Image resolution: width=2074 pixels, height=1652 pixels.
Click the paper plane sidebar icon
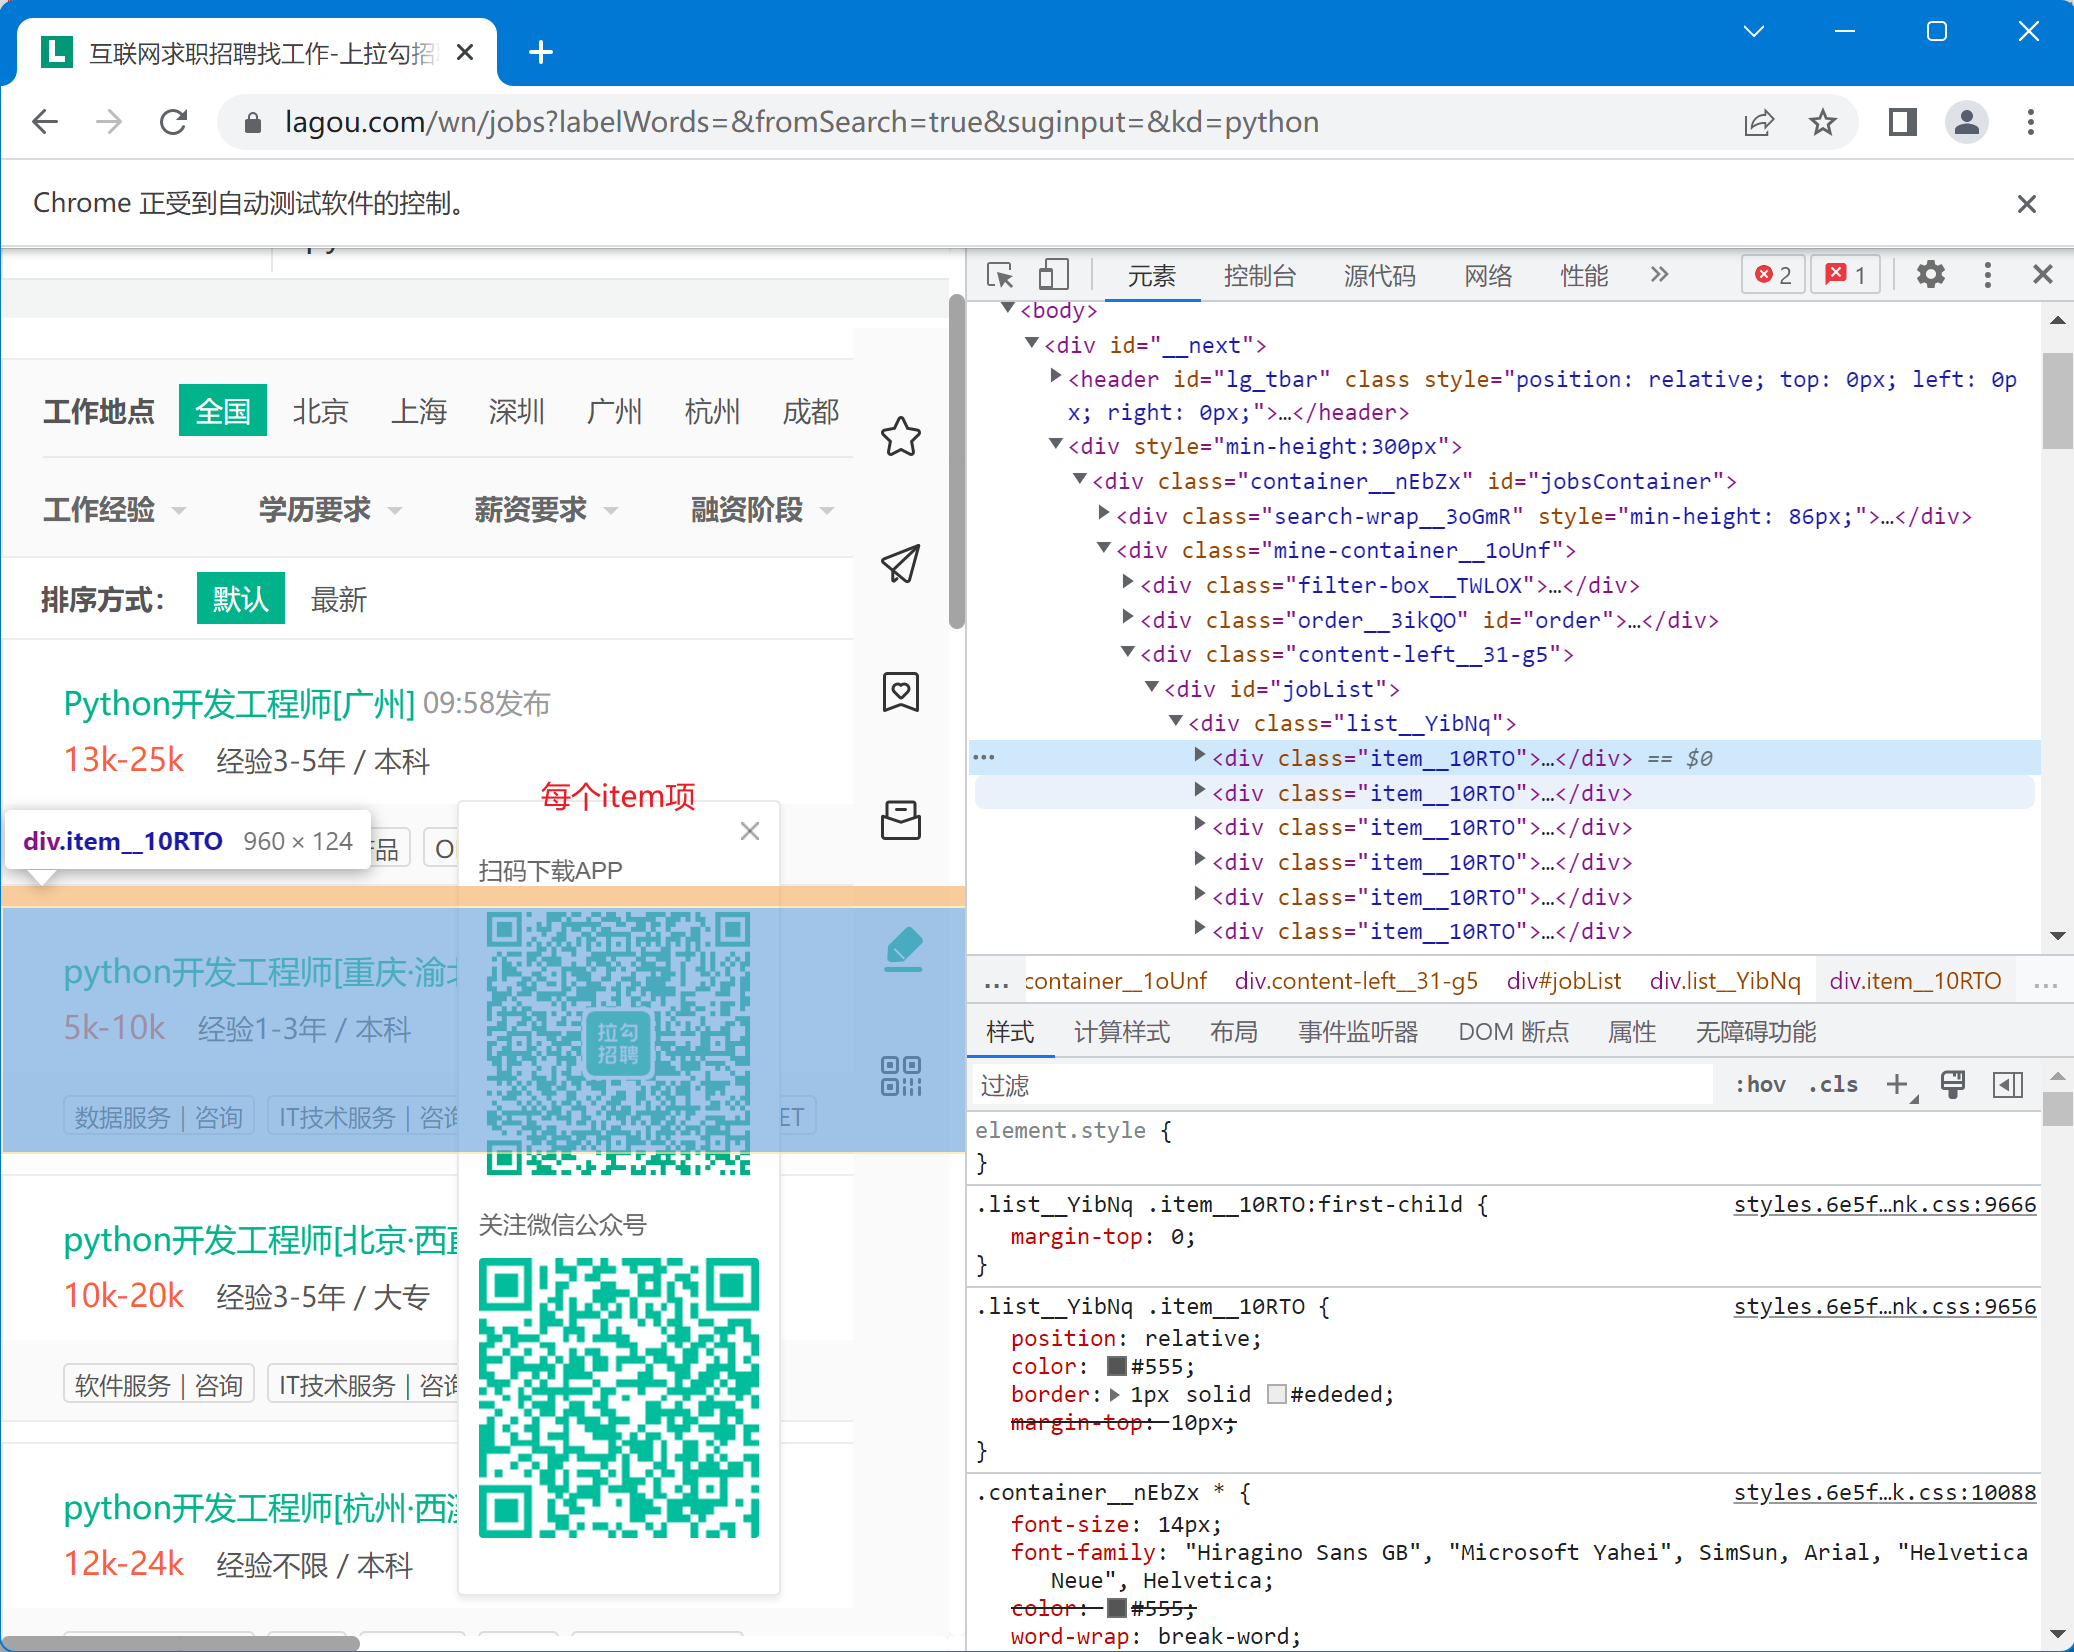point(901,564)
